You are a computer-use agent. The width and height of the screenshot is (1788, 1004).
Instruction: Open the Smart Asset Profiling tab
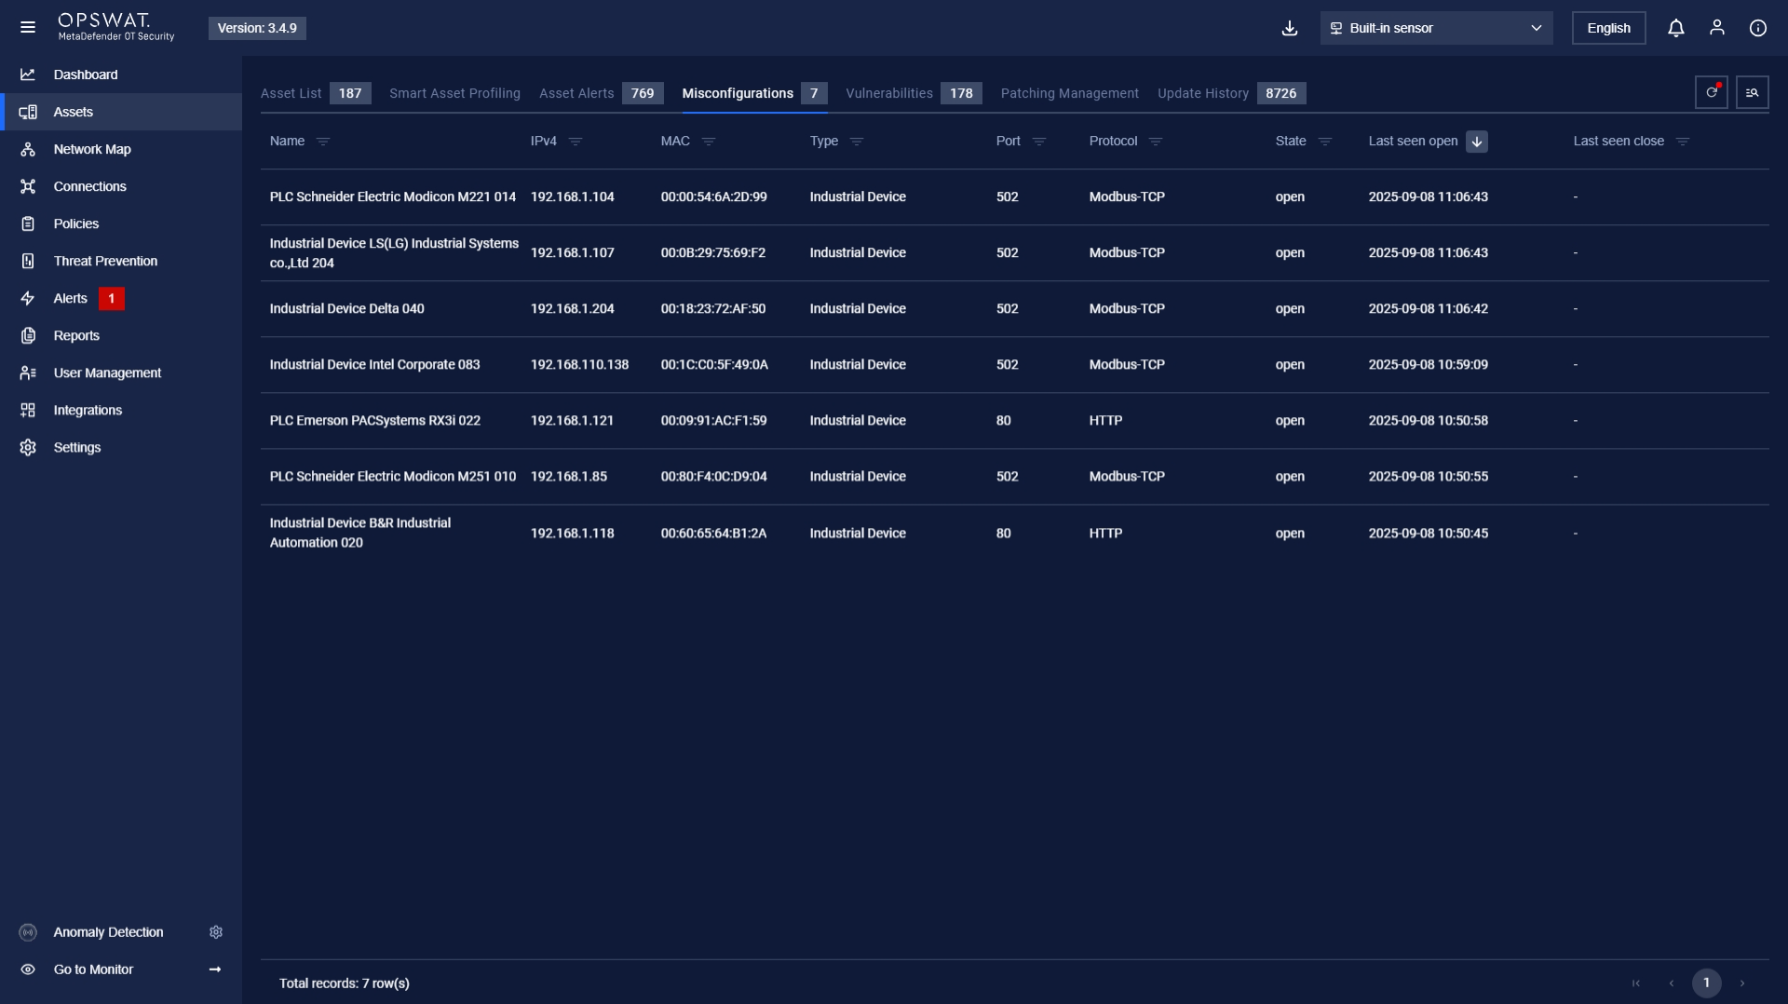pos(455,93)
